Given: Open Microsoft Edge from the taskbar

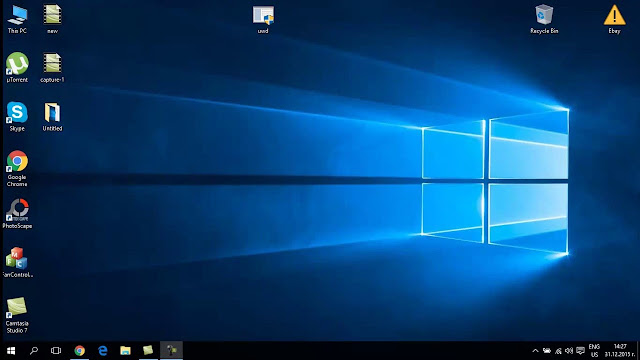Looking at the screenshot, I should click(102, 351).
